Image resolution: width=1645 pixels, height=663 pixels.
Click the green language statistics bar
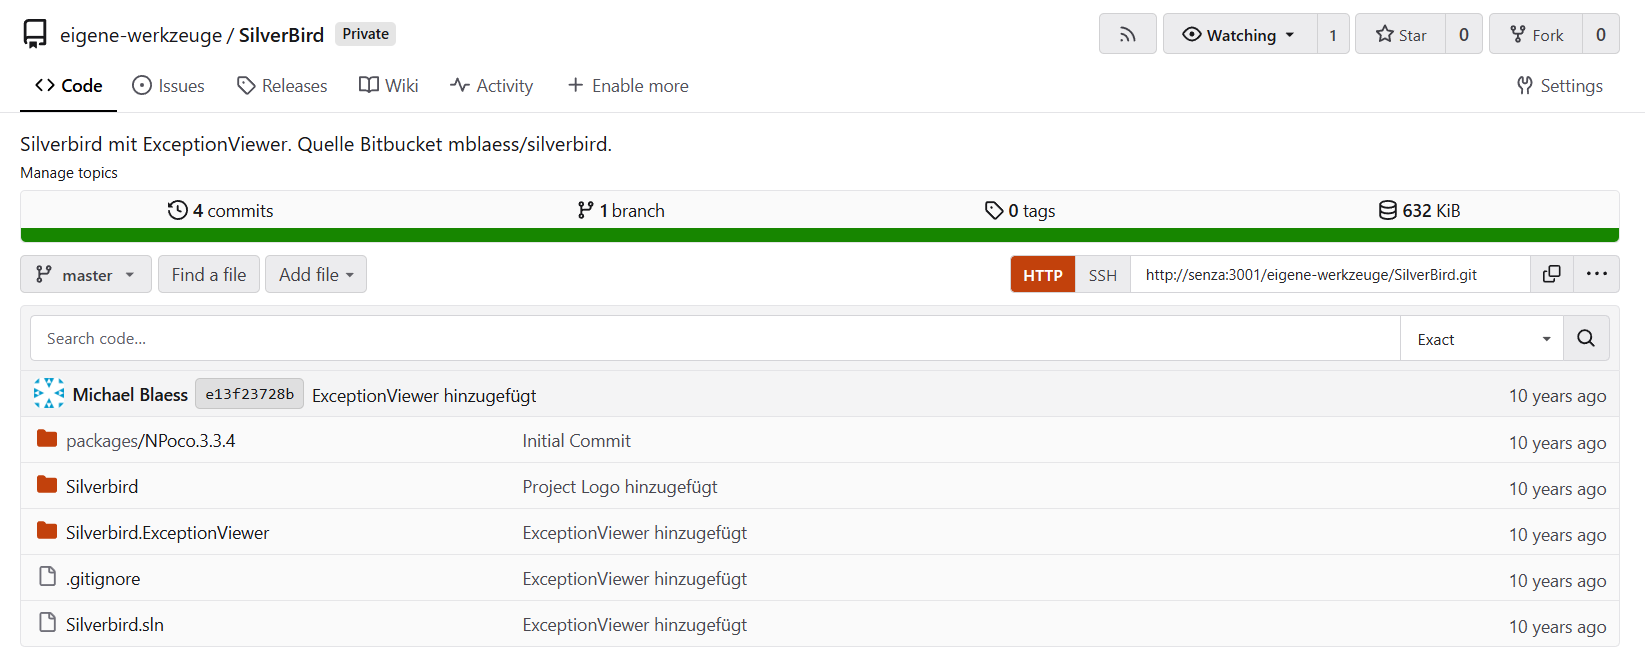pyautogui.click(x=820, y=235)
